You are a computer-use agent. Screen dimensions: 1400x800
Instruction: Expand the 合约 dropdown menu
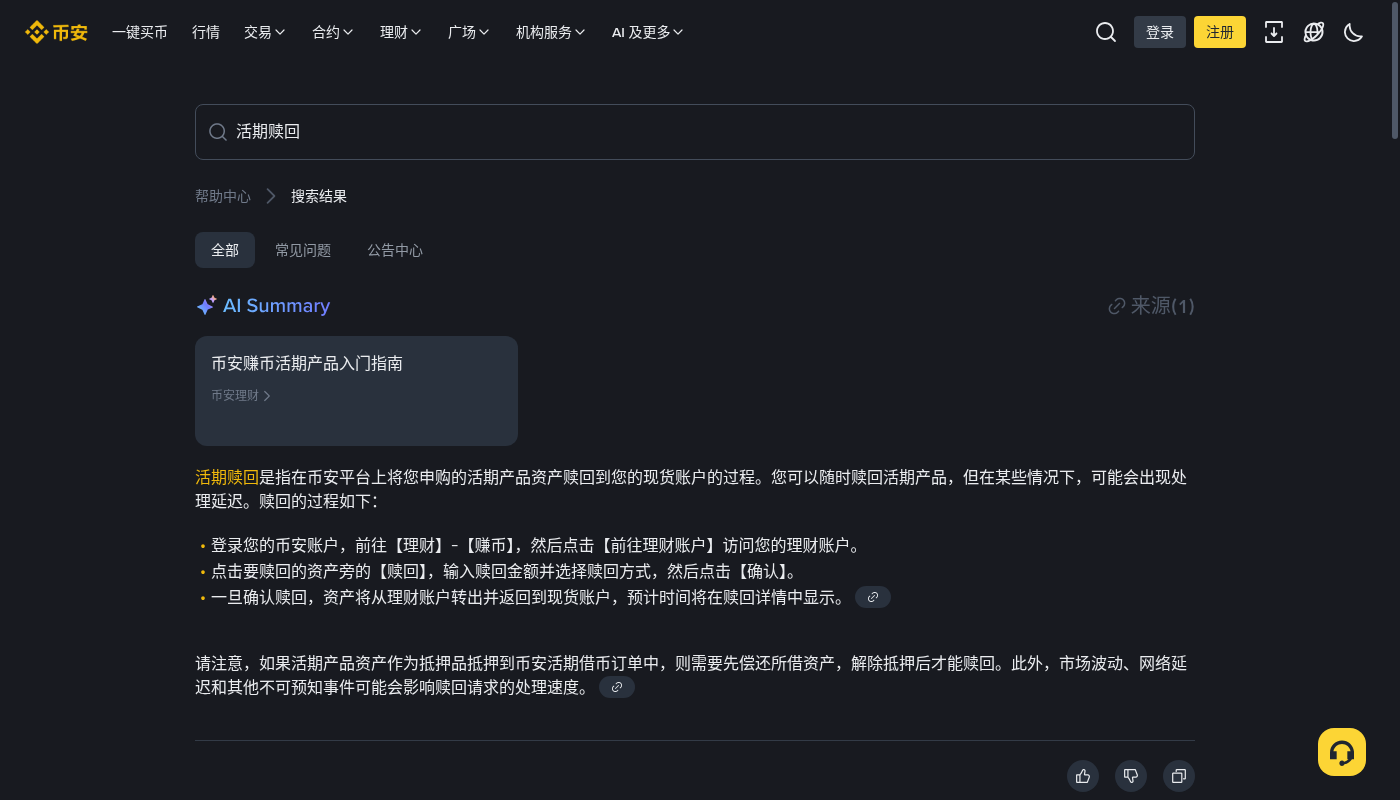[333, 32]
